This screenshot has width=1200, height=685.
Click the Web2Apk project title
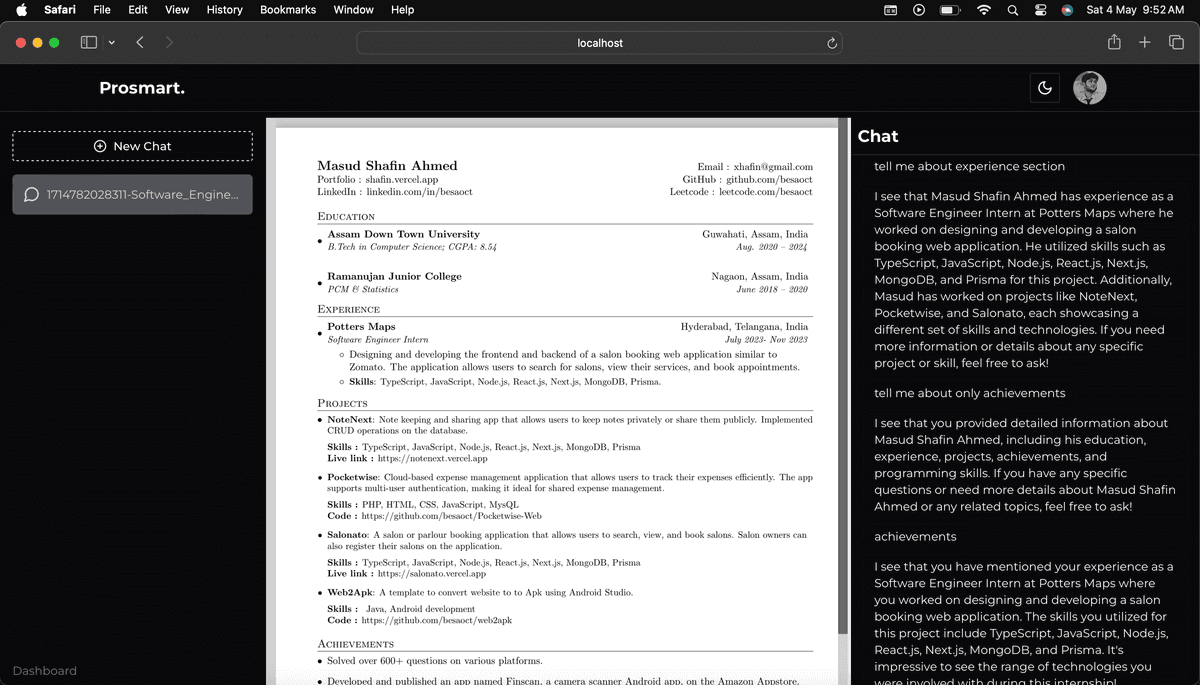click(349, 593)
